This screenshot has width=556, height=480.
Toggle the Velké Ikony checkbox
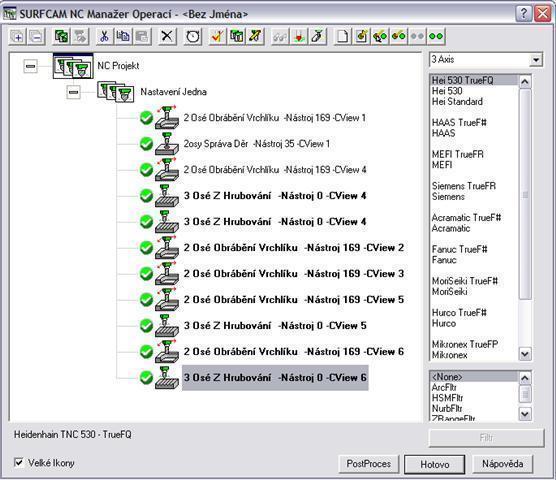click(x=19, y=463)
